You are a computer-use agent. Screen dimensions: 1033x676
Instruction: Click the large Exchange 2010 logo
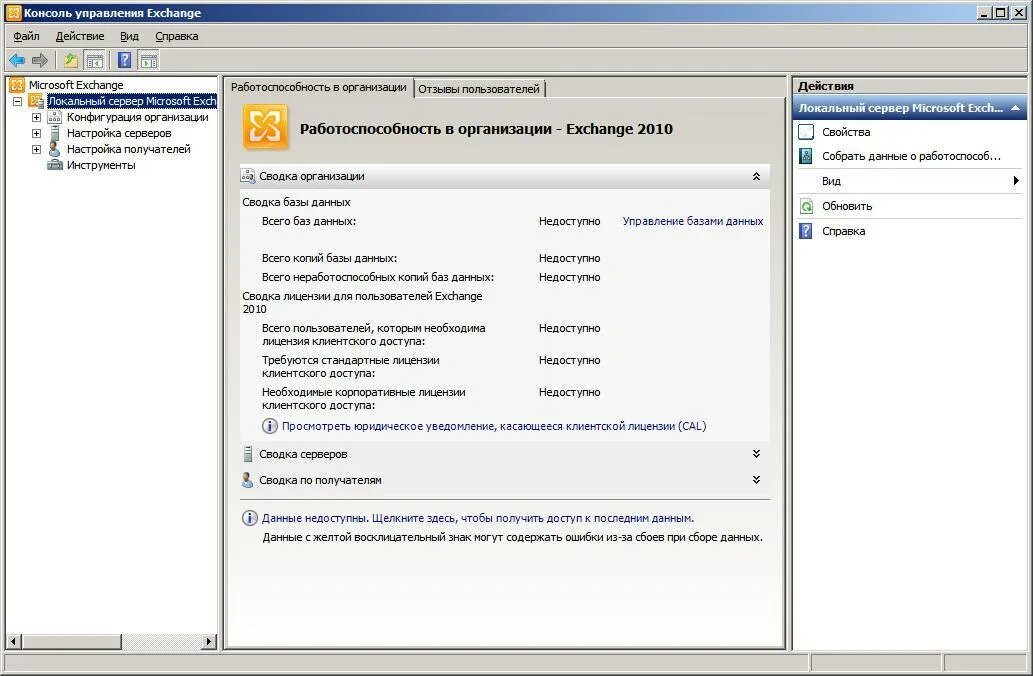click(x=265, y=127)
